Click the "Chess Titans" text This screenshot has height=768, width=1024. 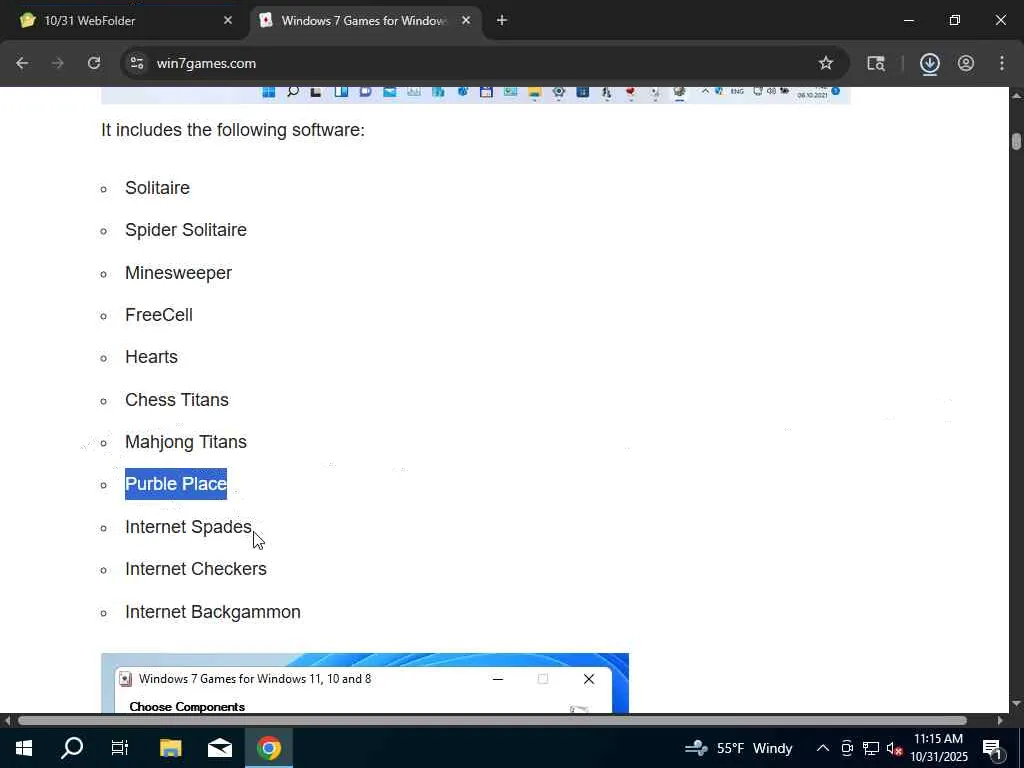click(177, 400)
